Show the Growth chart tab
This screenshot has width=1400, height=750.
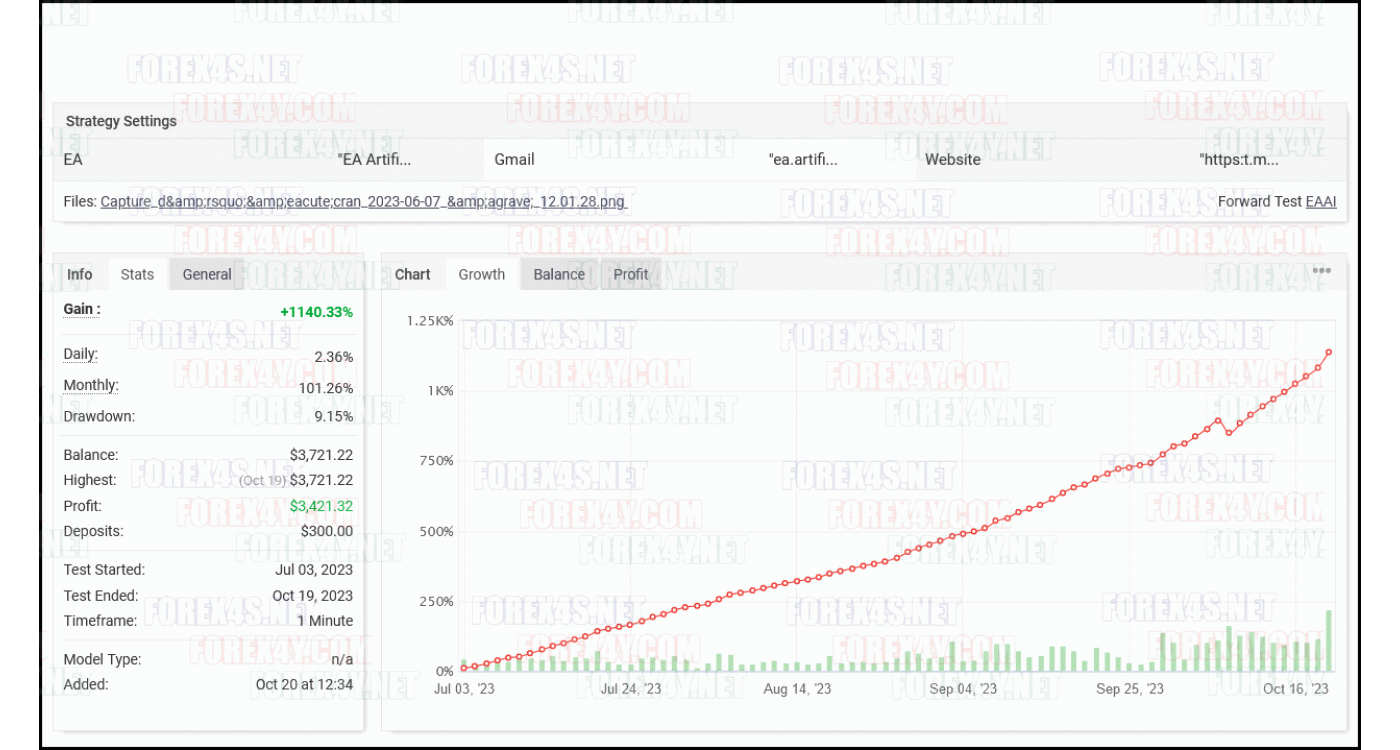[x=481, y=274]
